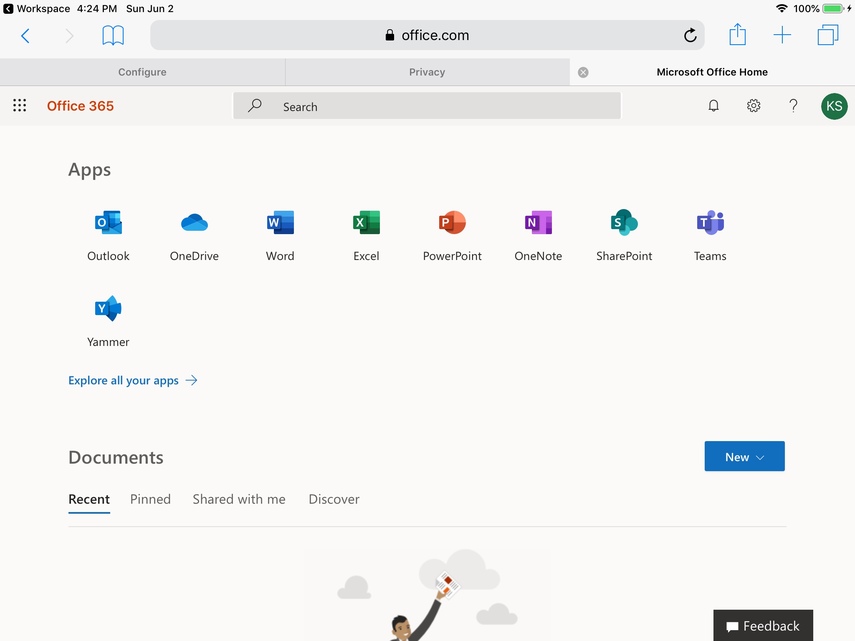Open PowerPoint app
Screen dimensions: 855x641
coord(452,224)
